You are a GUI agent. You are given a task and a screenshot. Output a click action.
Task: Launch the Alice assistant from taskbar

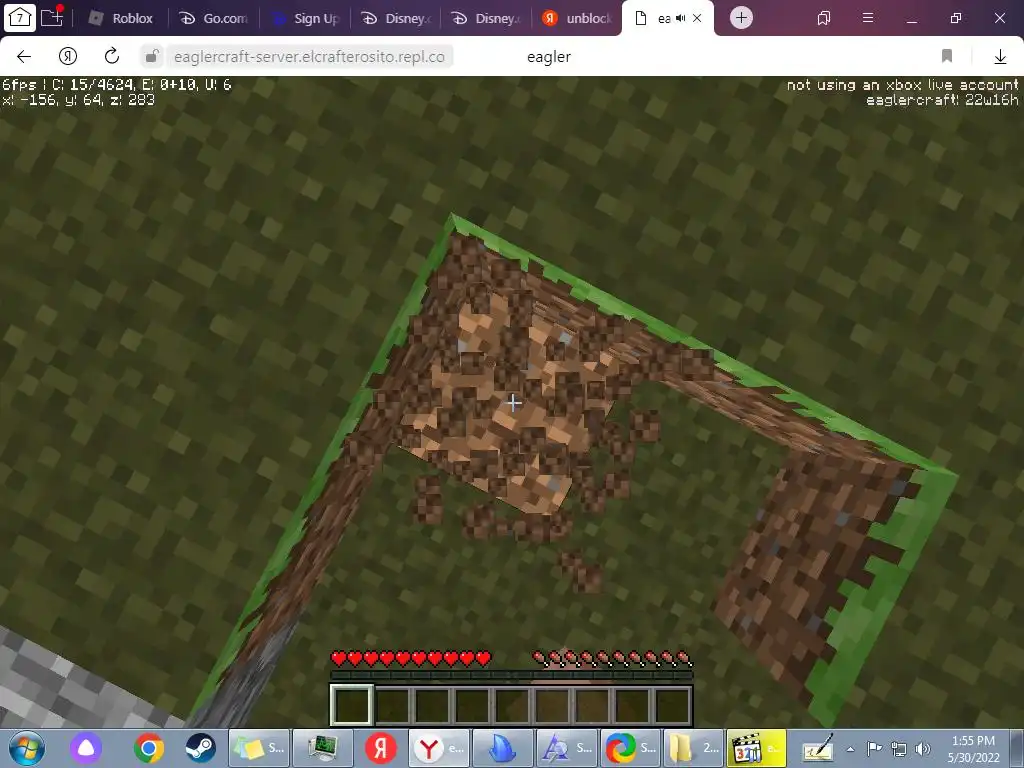point(86,748)
